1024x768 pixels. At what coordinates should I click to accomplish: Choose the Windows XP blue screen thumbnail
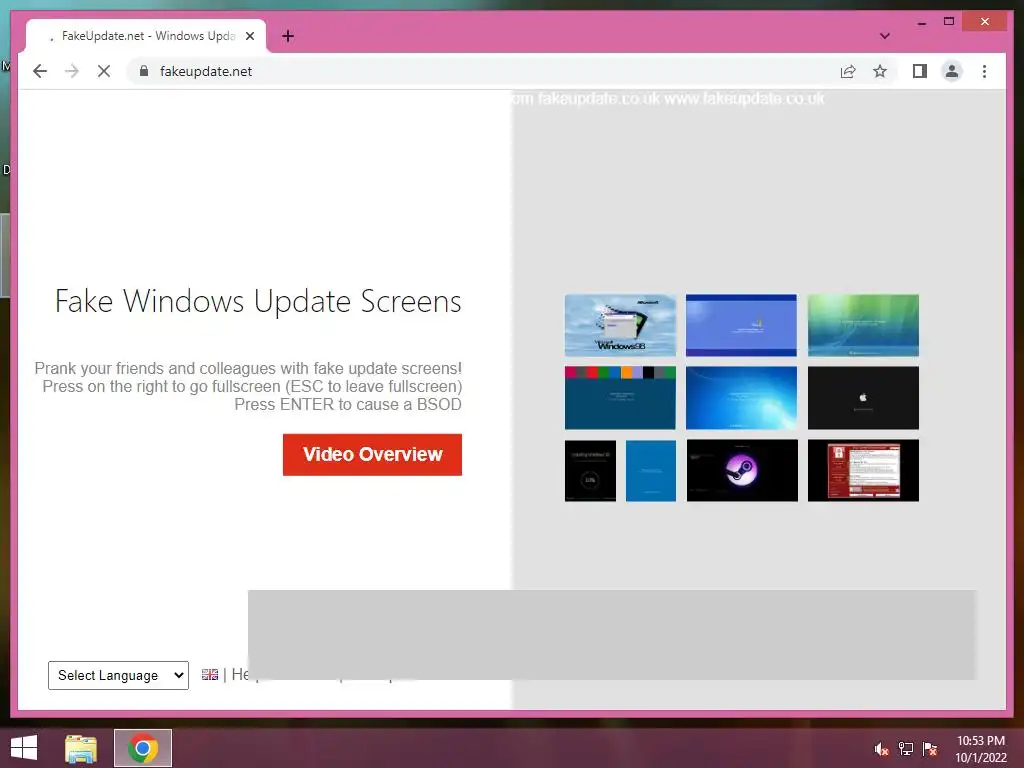[x=741, y=325]
